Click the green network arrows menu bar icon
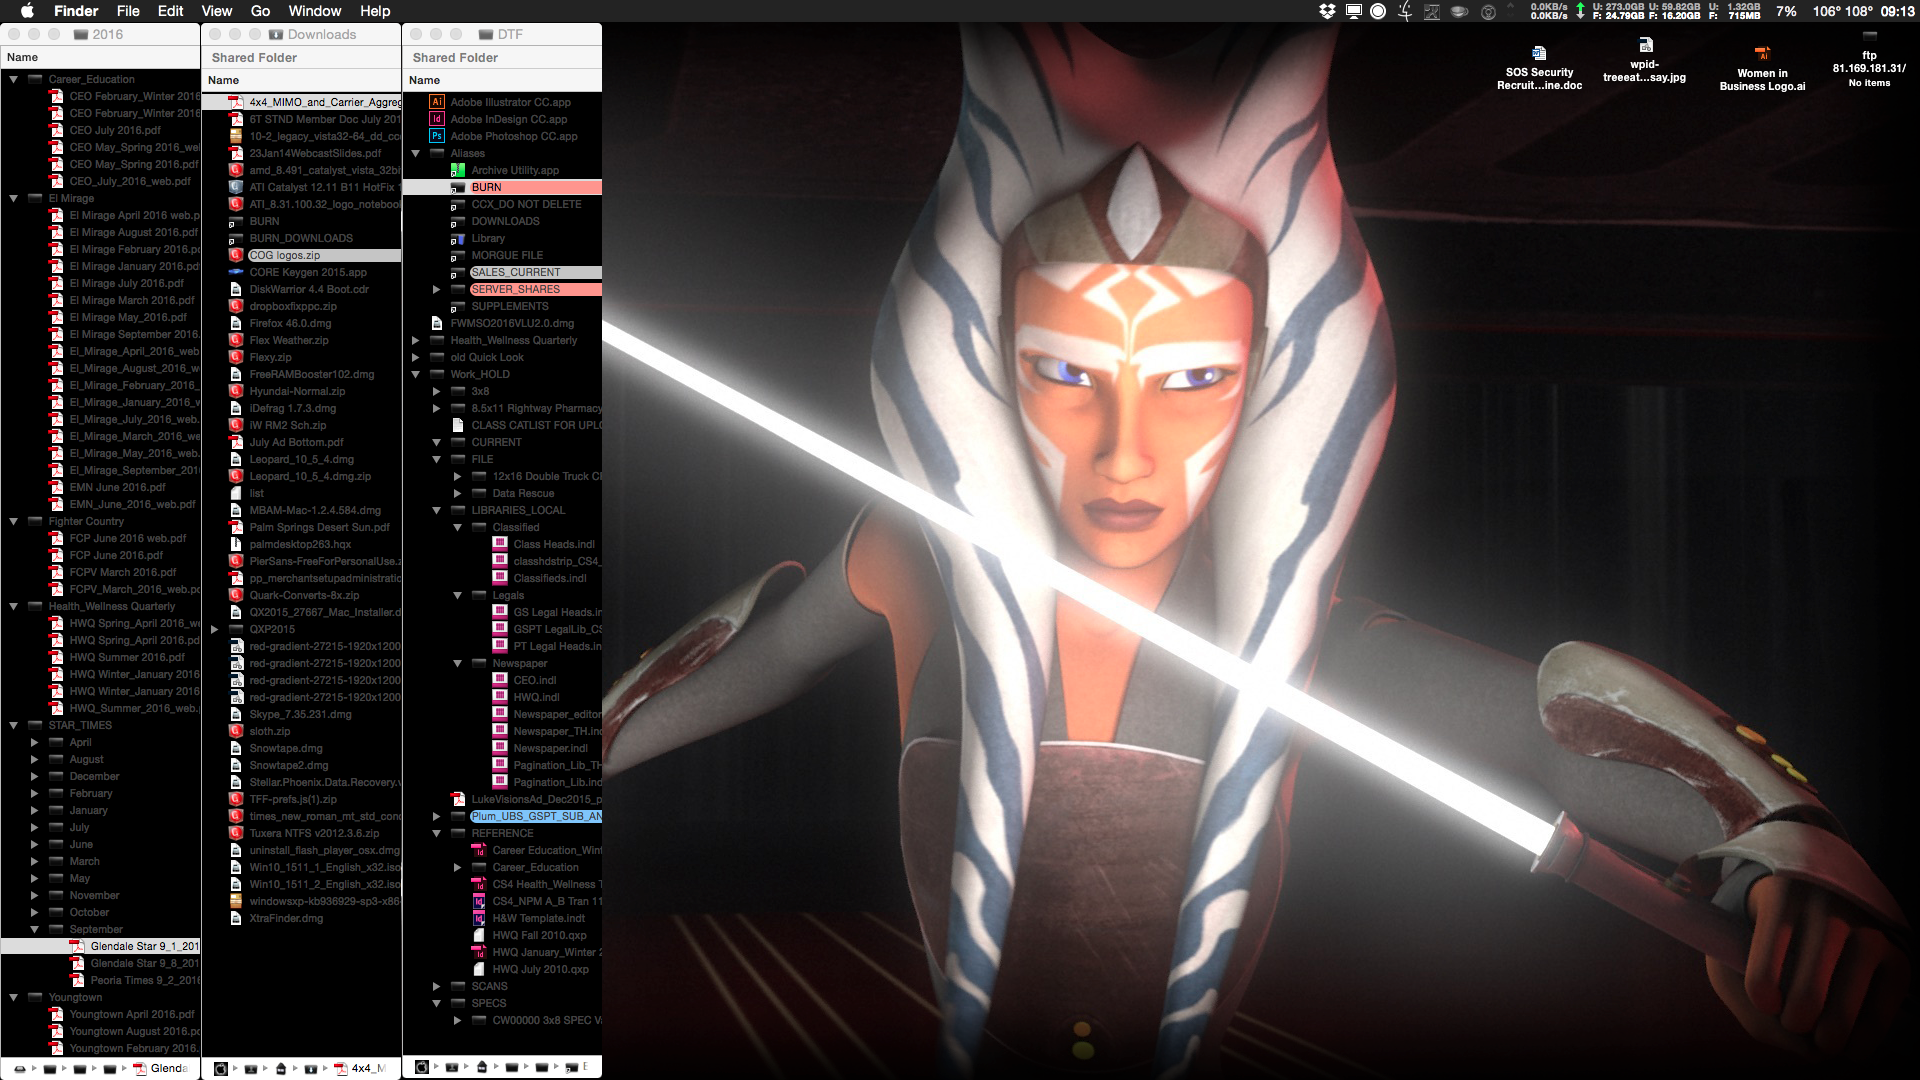1920x1080 pixels. pyautogui.click(x=1580, y=11)
